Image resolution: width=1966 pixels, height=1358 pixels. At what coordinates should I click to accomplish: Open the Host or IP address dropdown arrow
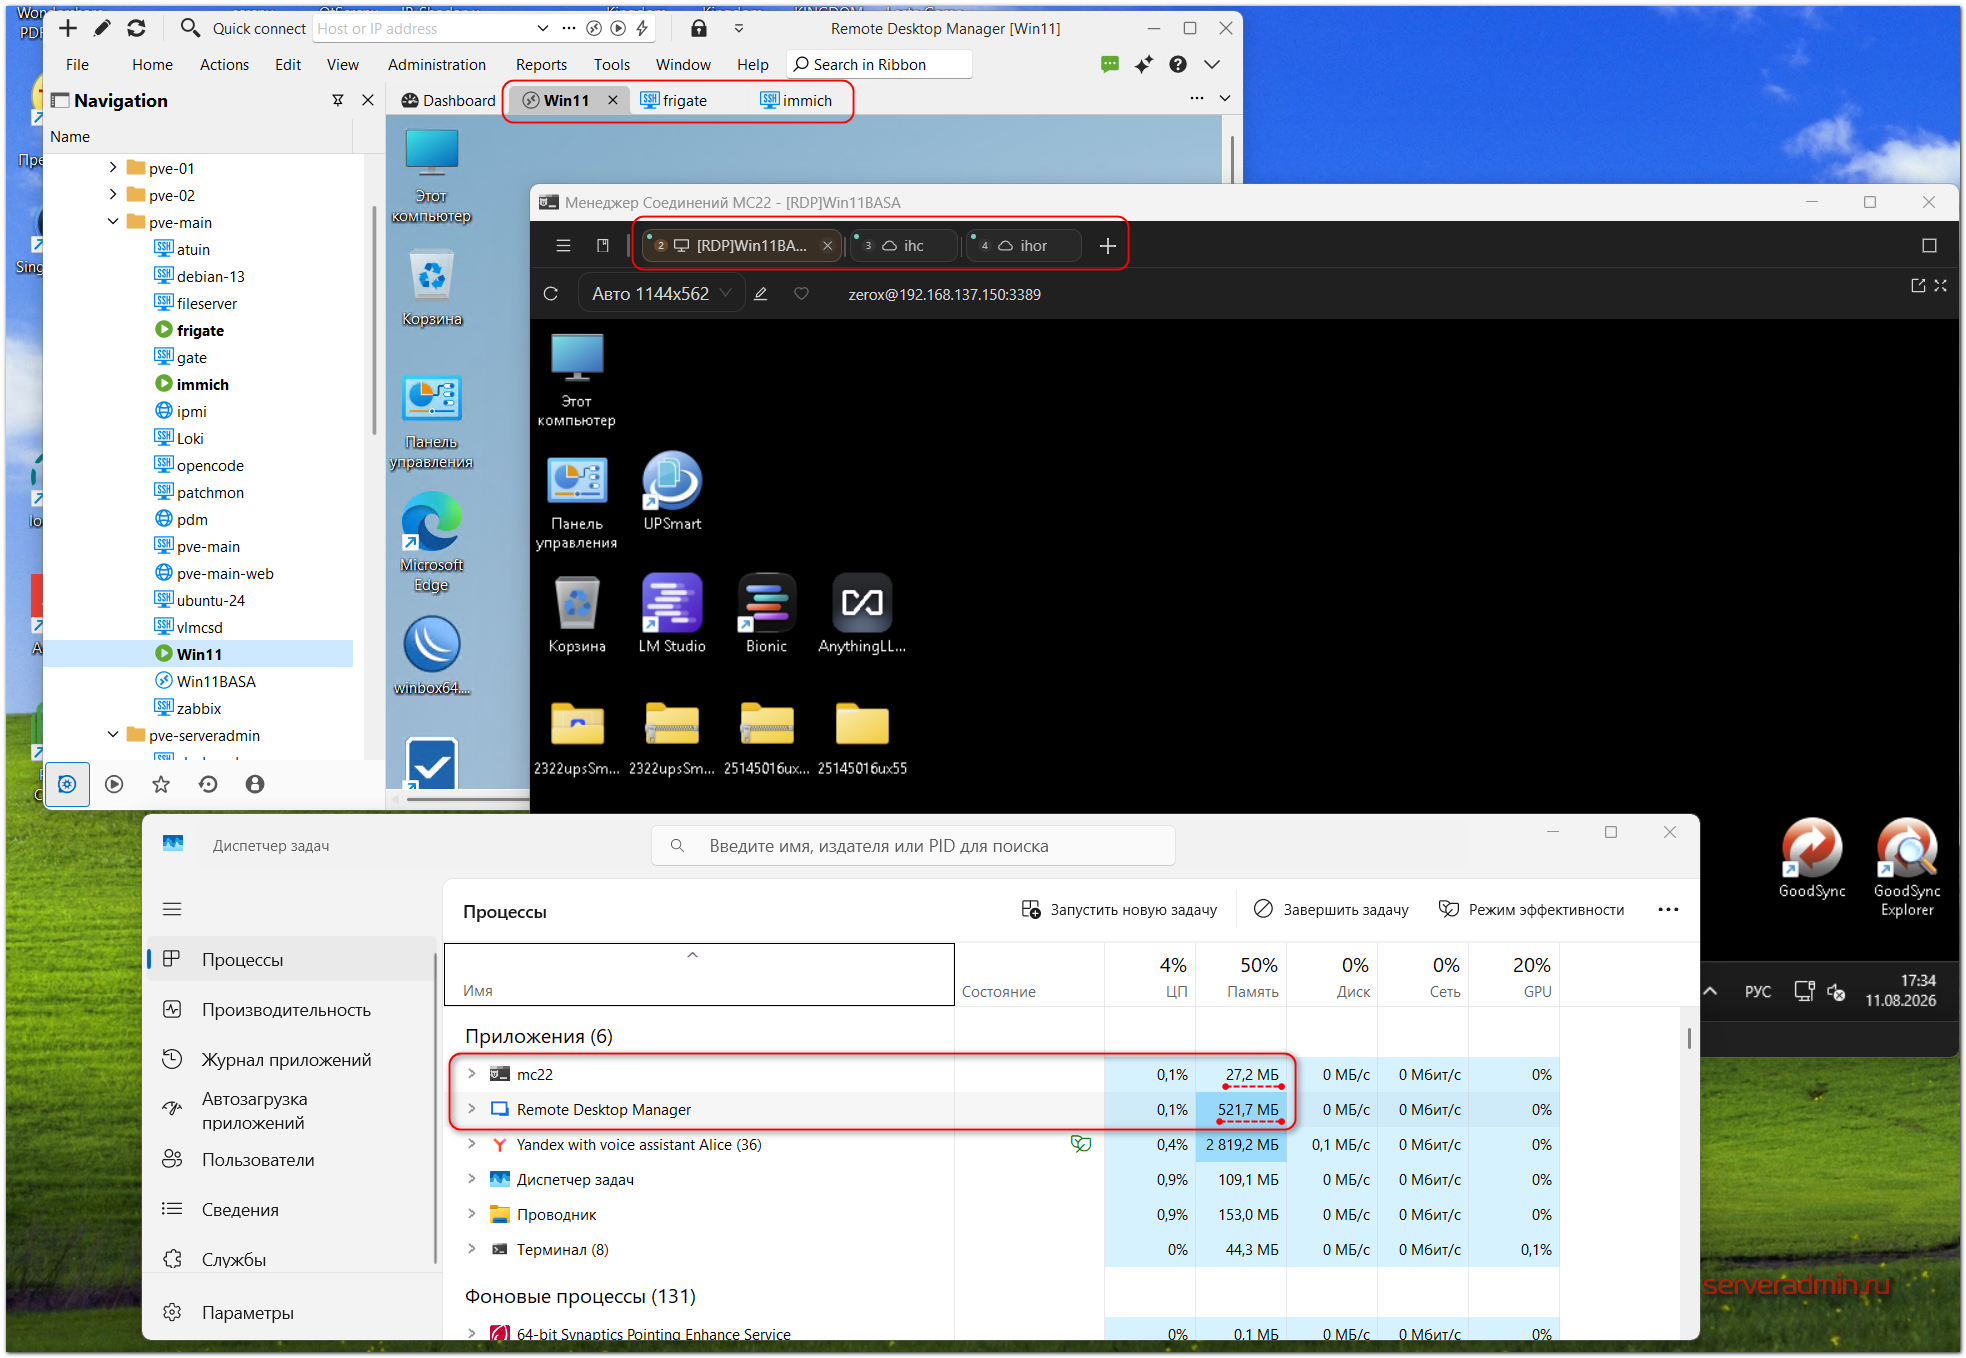point(542,28)
